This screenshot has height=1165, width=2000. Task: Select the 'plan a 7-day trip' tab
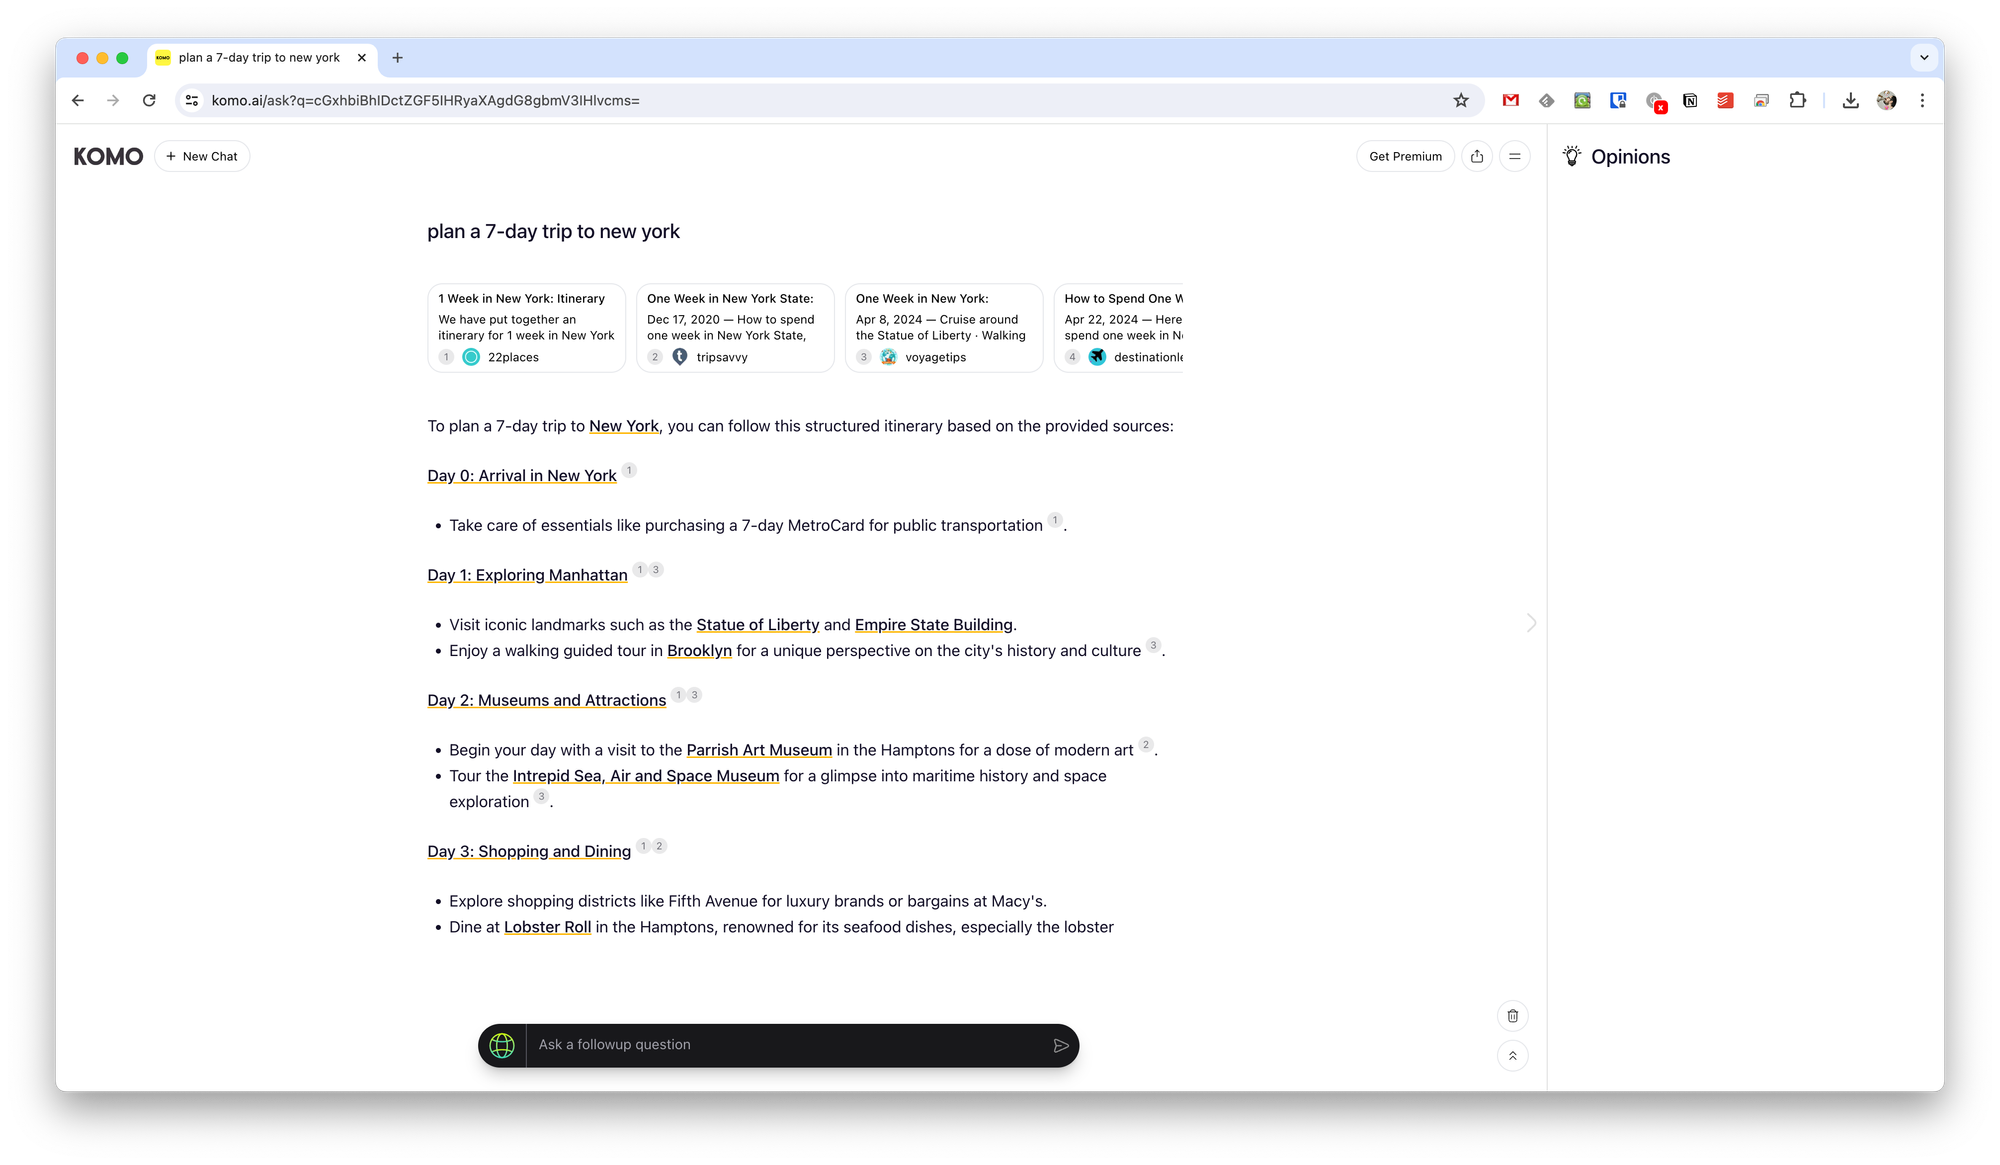click(x=260, y=57)
